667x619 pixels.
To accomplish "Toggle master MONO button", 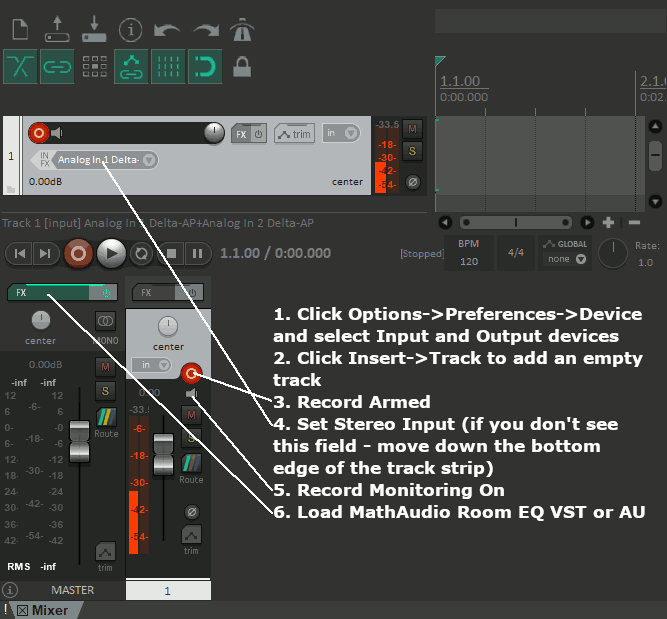I will pos(105,321).
